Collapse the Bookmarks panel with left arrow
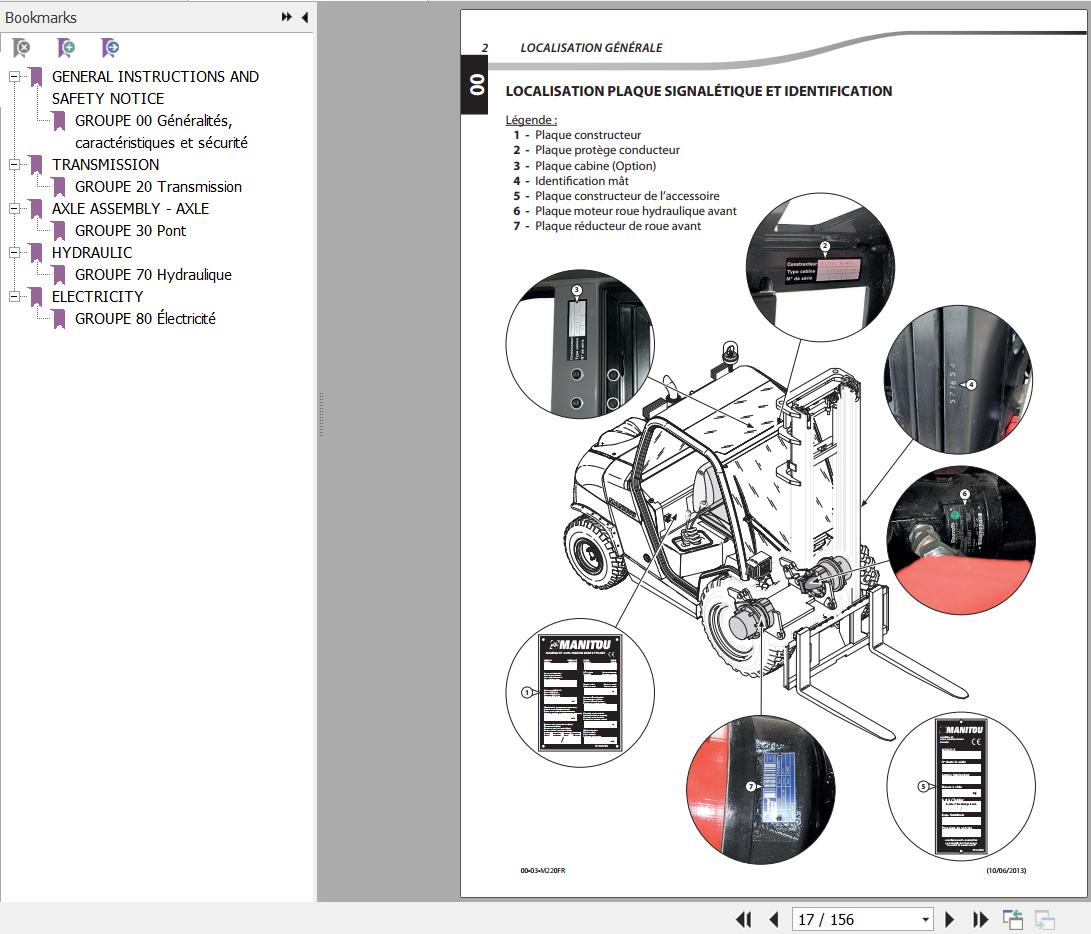 304,17
